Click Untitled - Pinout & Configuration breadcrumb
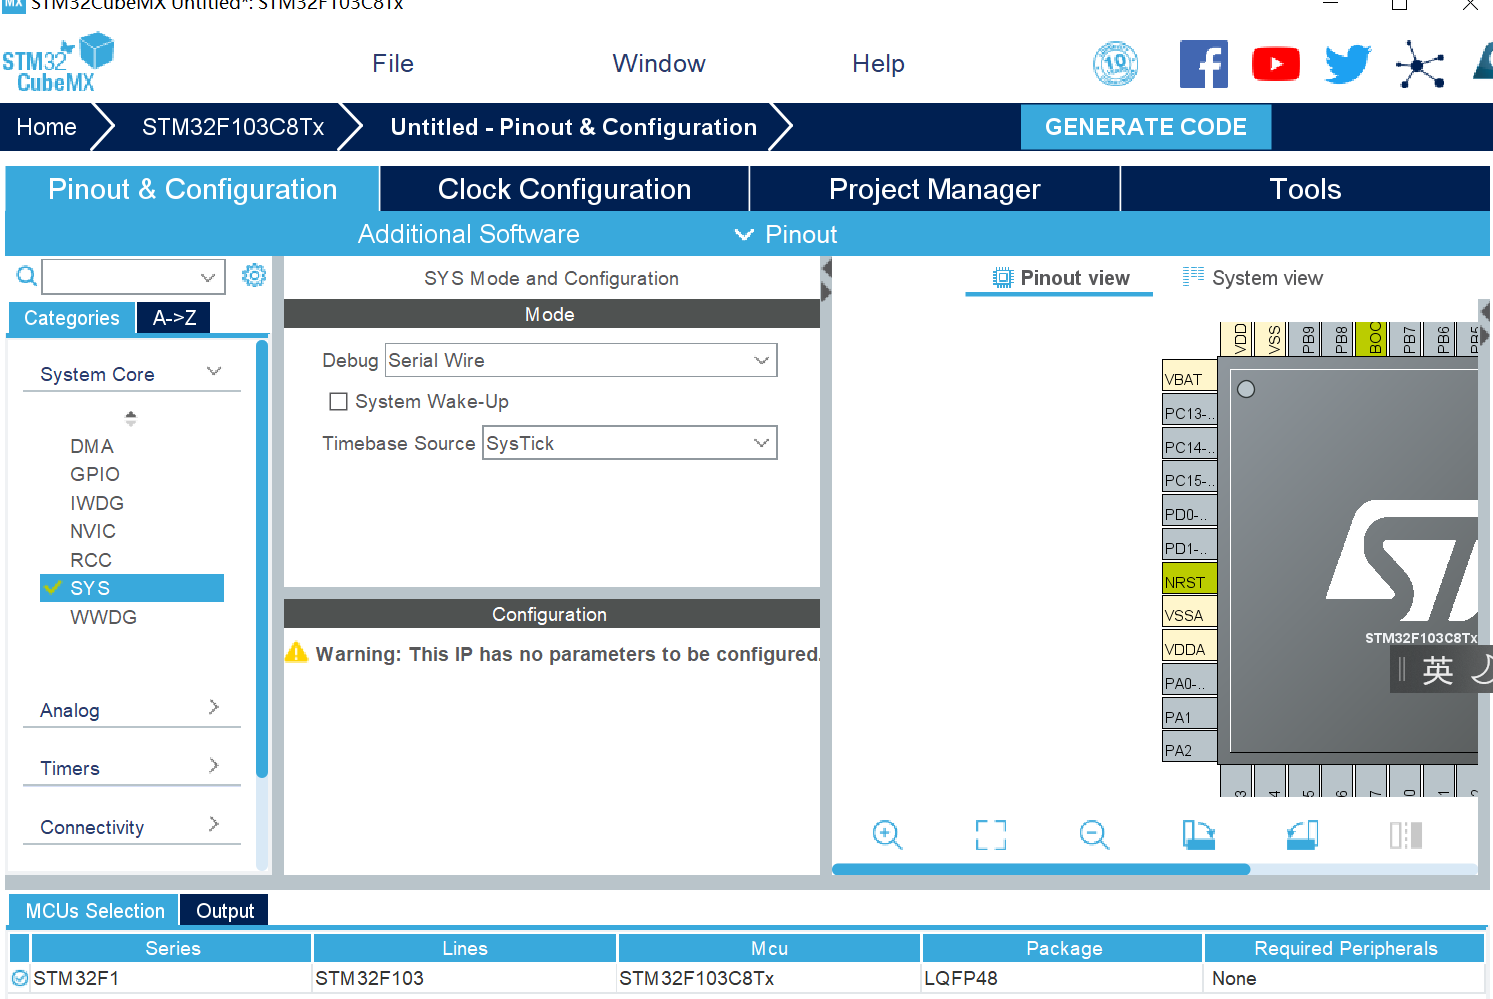1493x999 pixels. click(574, 127)
